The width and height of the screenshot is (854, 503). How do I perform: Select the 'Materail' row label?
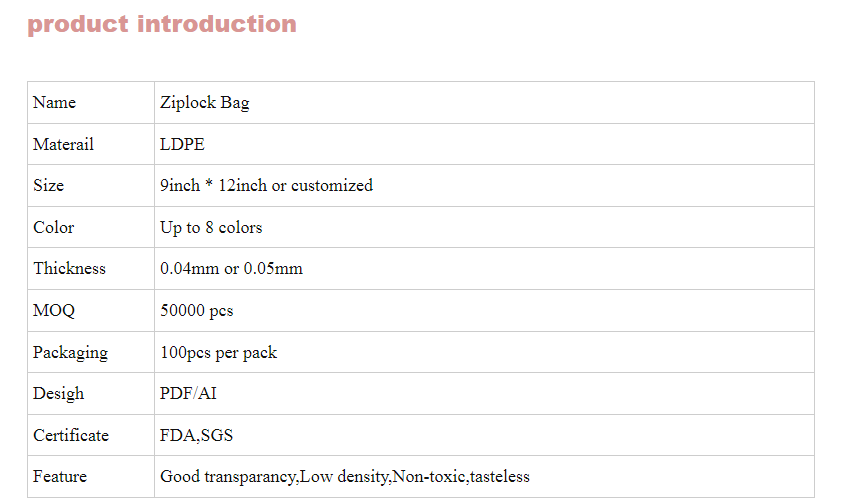[x=63, y=144]
